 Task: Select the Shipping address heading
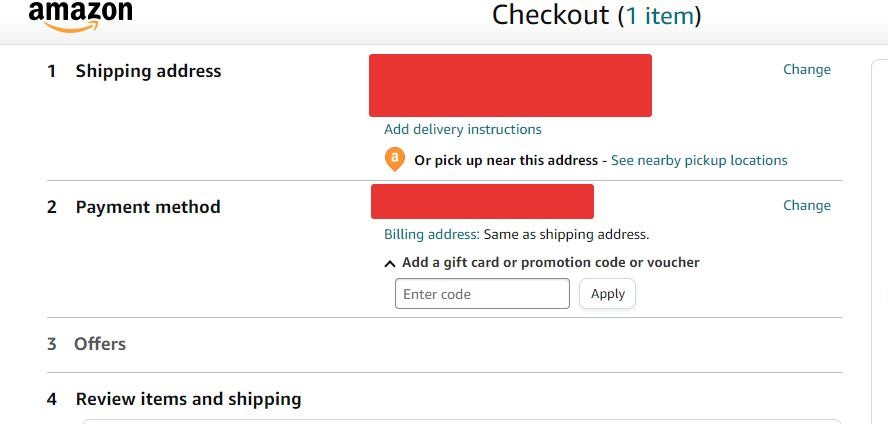tap(148, 71)
